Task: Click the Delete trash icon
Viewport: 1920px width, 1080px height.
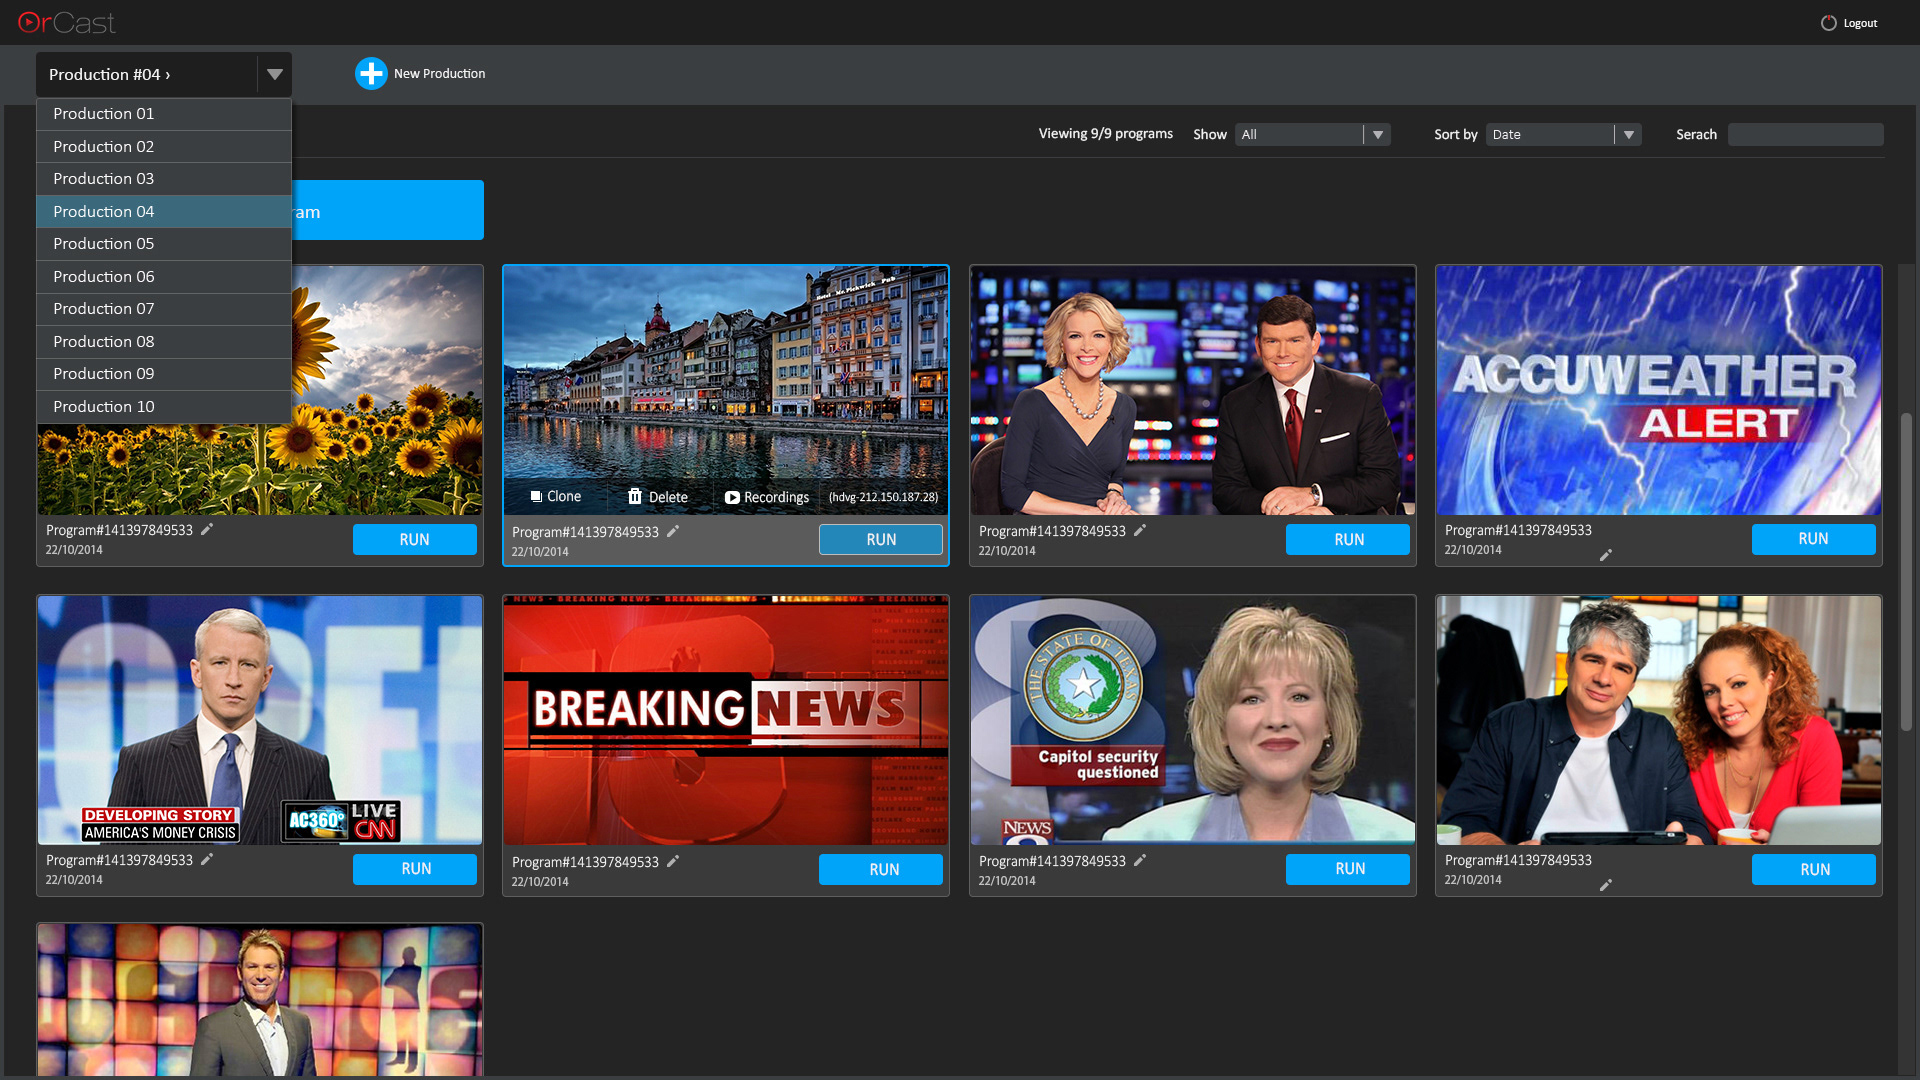Action: pos(634,497)
